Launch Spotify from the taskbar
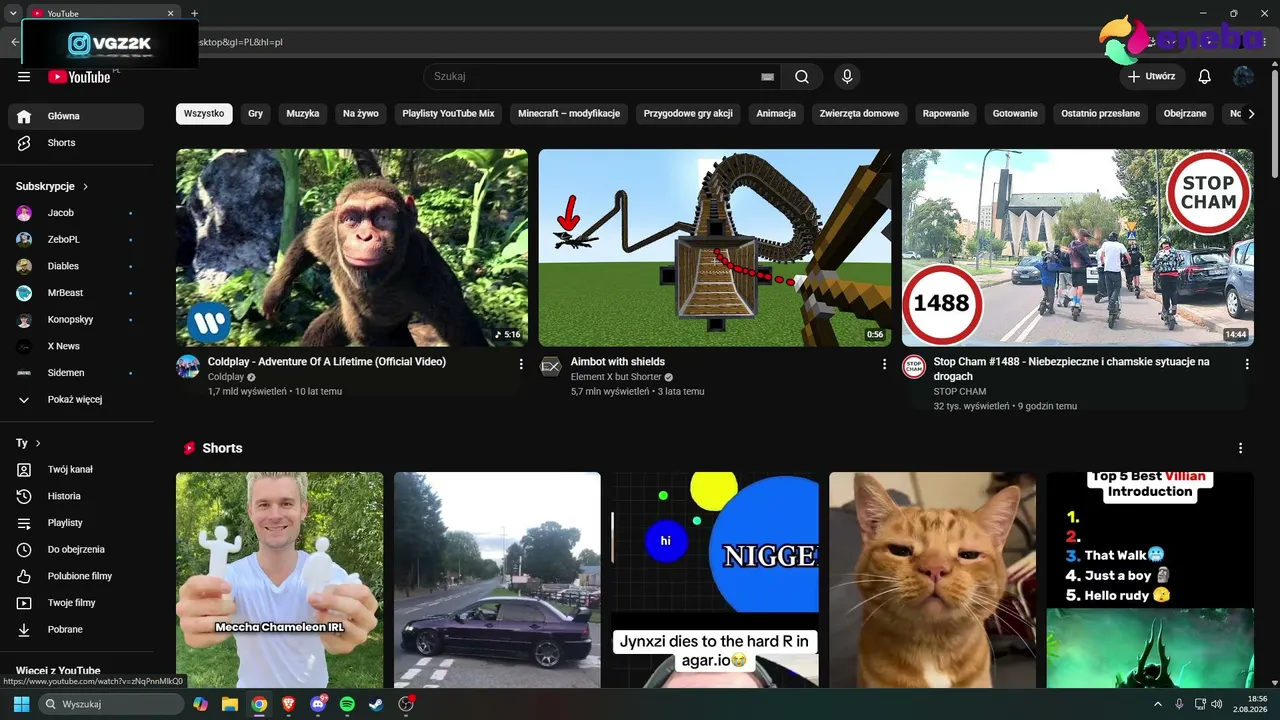 pos(347,704)
